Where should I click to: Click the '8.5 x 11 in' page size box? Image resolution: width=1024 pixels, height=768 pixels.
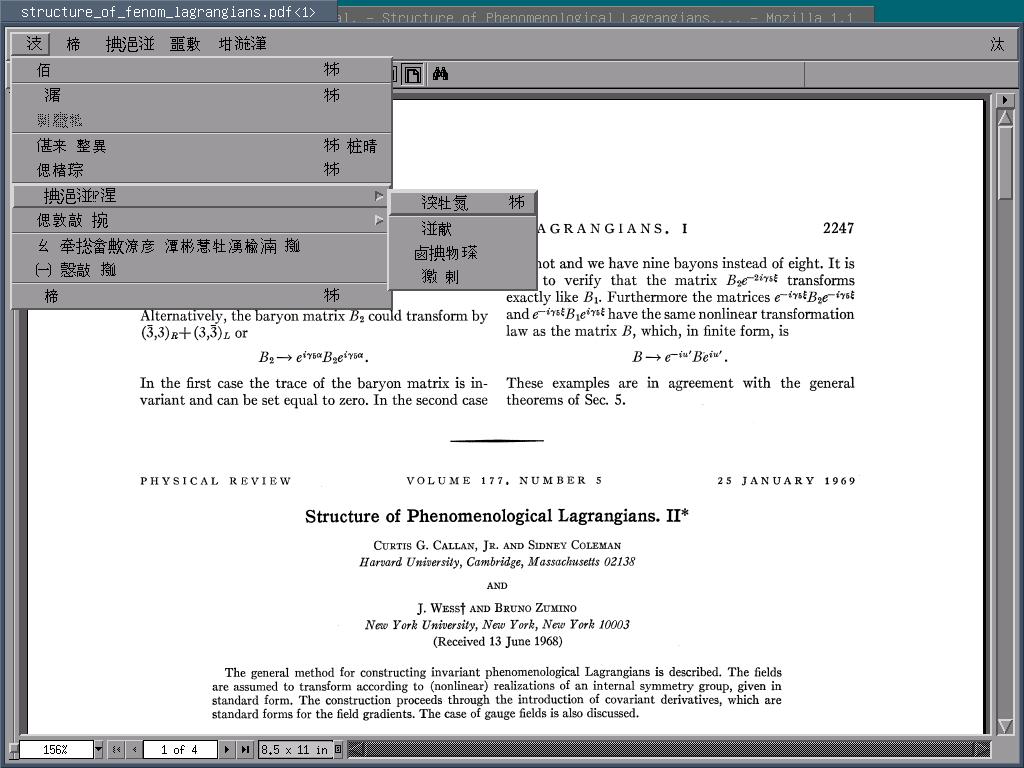tap(295, 749)
